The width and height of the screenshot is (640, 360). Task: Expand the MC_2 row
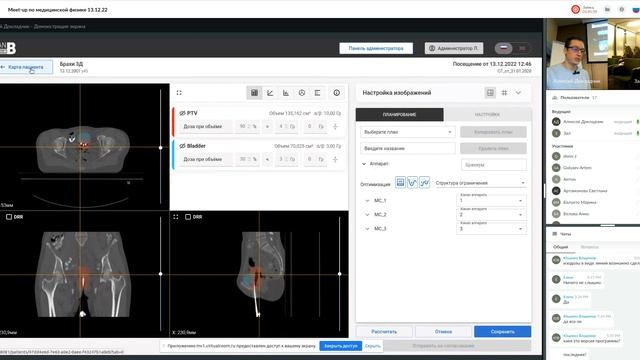[367, 214]
